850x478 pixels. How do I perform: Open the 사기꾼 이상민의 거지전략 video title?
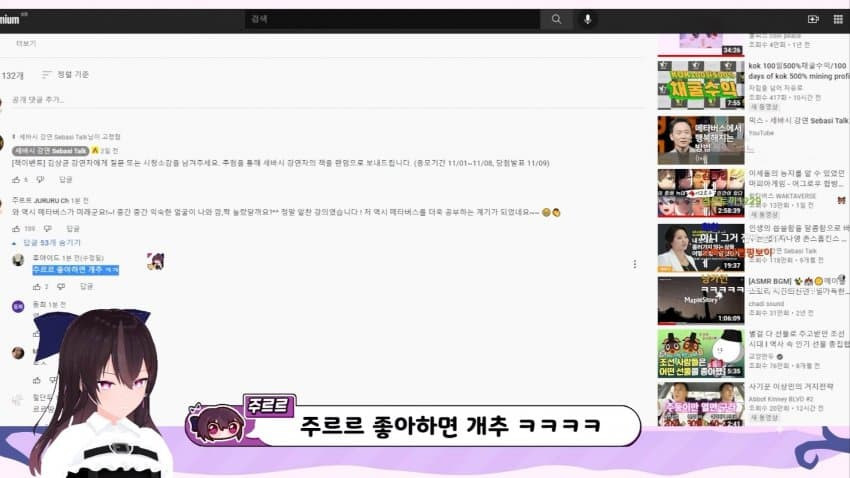click(x=791, y=386)
